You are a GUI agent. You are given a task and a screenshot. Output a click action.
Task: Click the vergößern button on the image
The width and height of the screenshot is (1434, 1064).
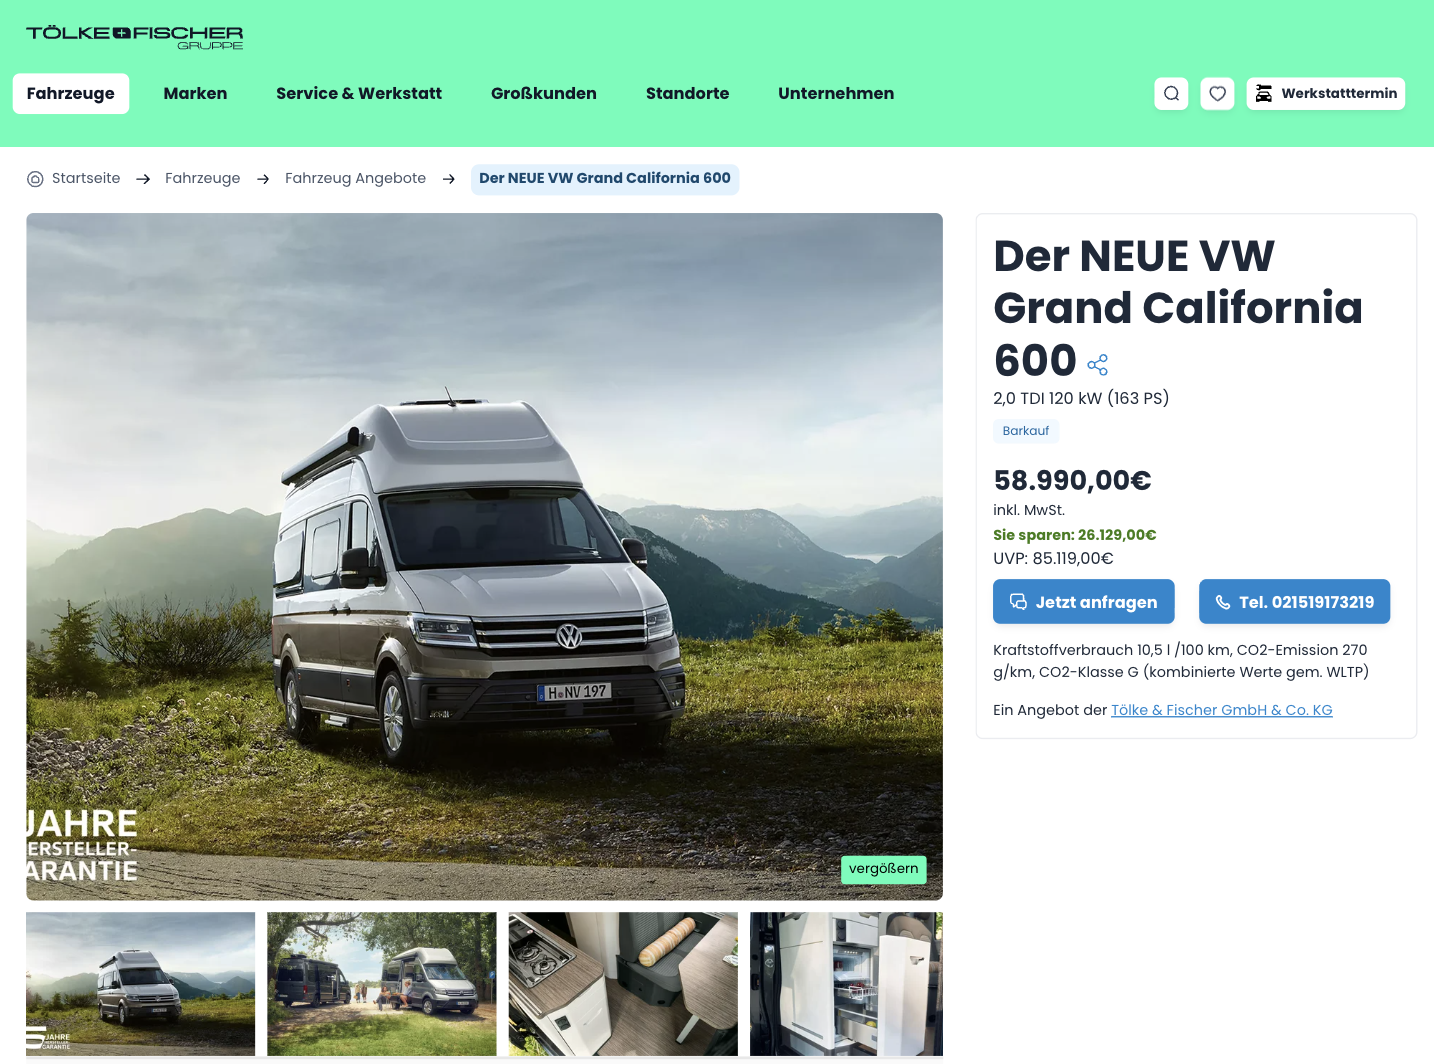pyautogui.click(x=884, y=869)
